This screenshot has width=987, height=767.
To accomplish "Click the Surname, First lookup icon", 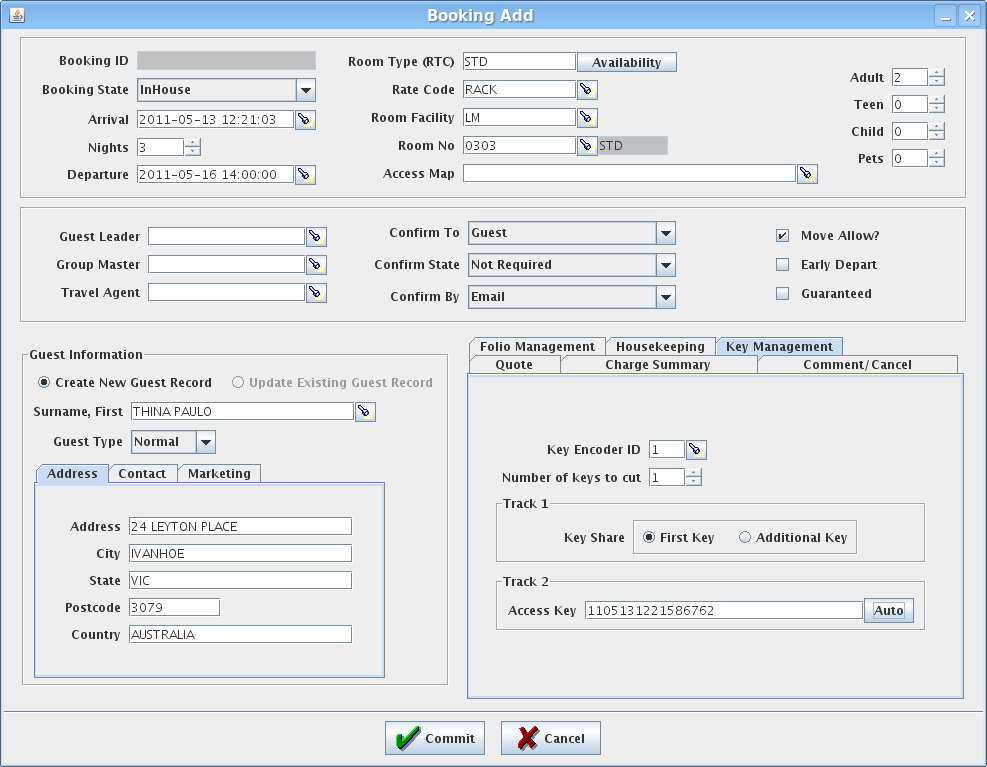I will point(365,412).
